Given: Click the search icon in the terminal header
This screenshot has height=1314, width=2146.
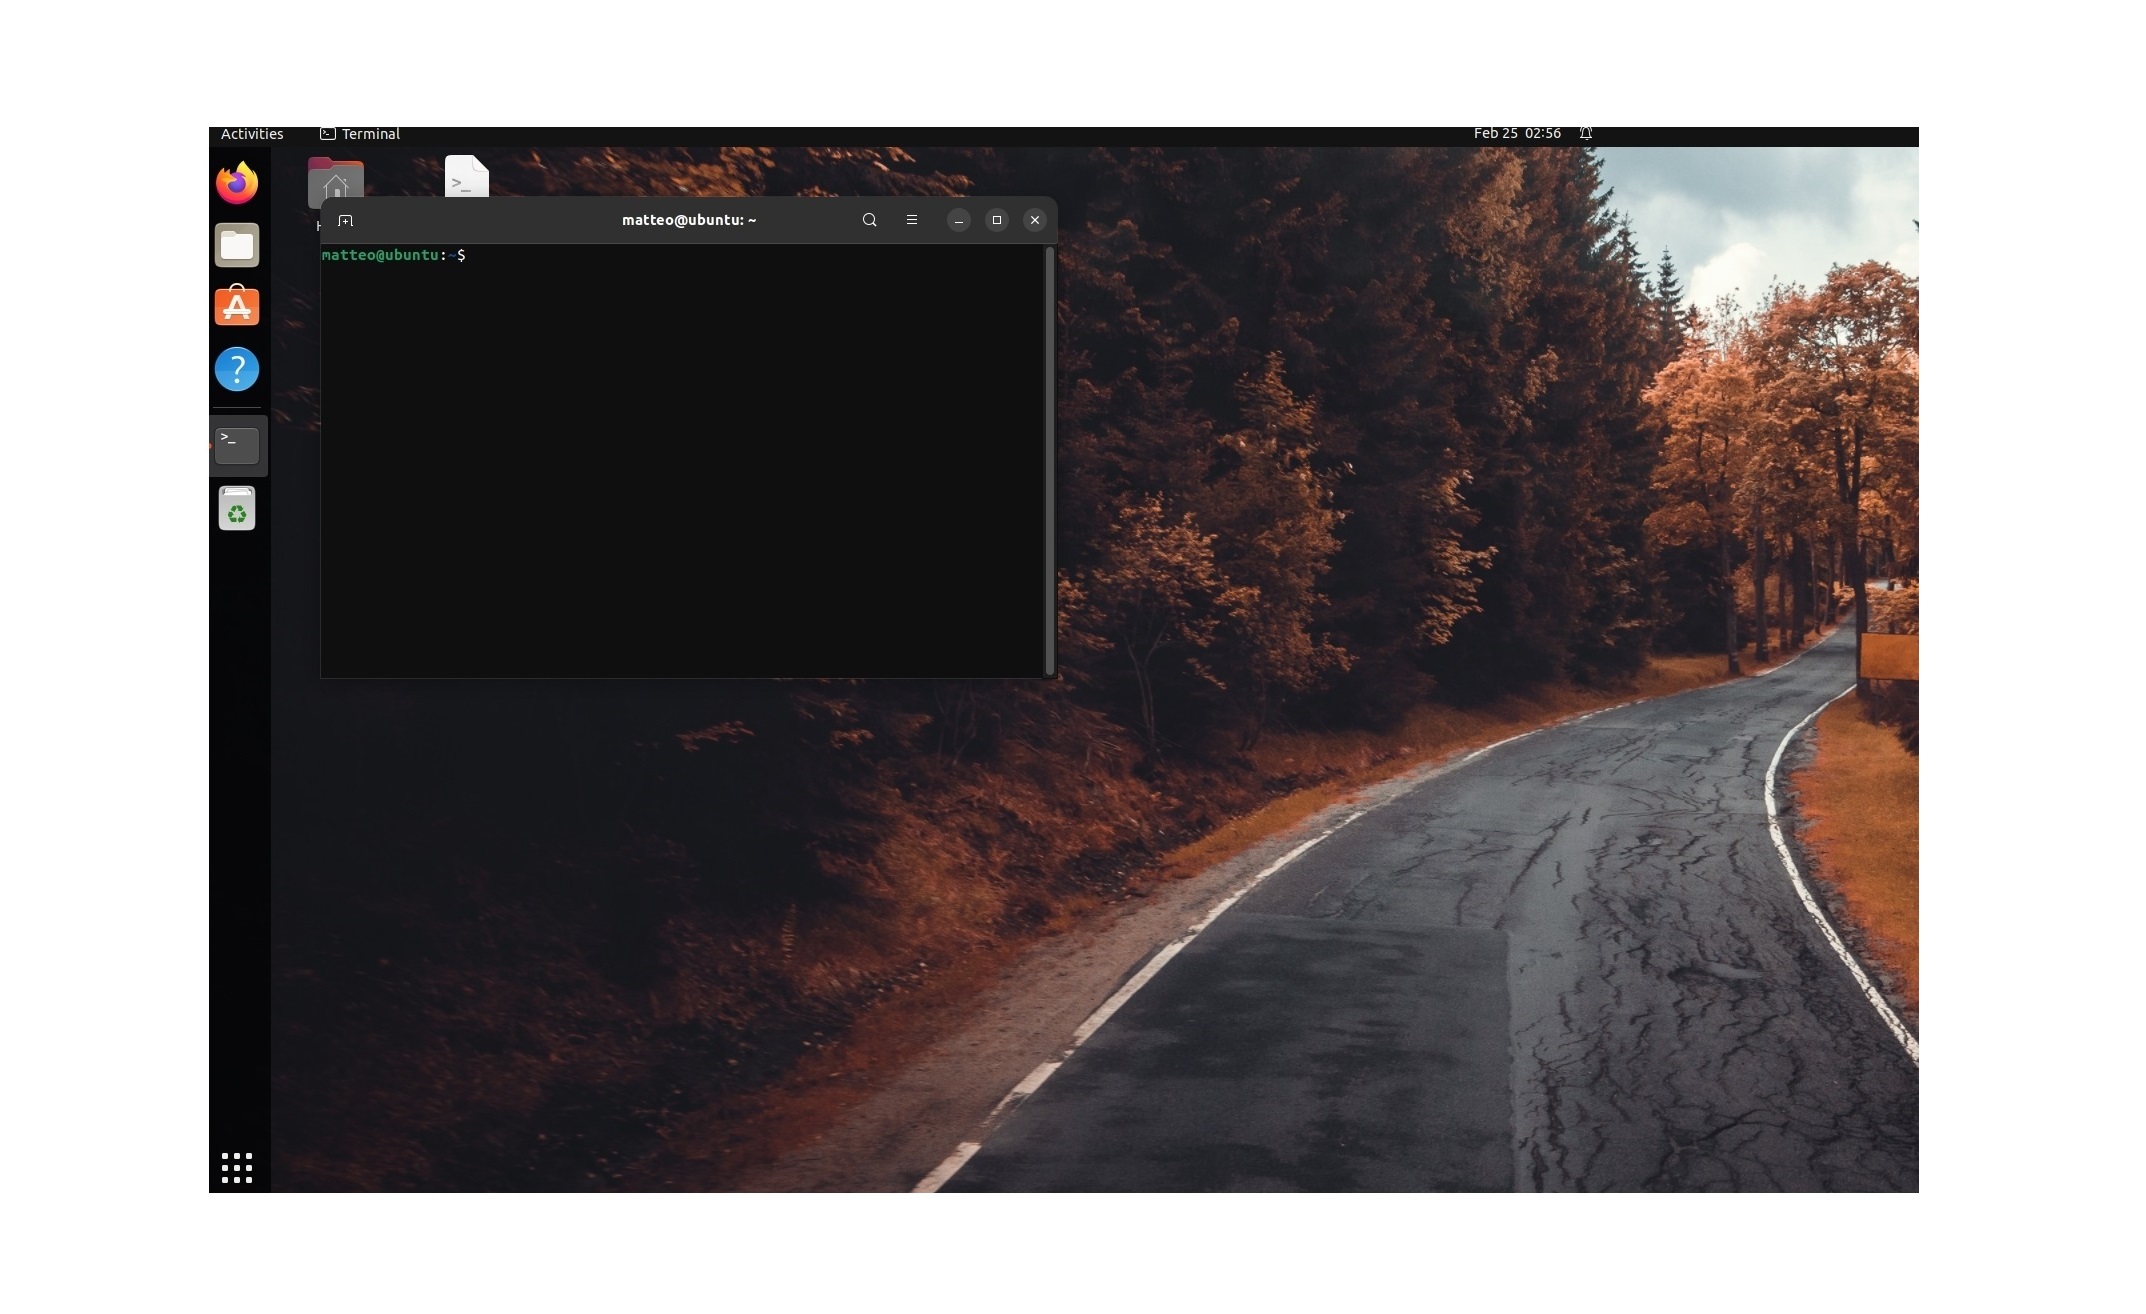Looking at the screenshot, I should 869,220.
